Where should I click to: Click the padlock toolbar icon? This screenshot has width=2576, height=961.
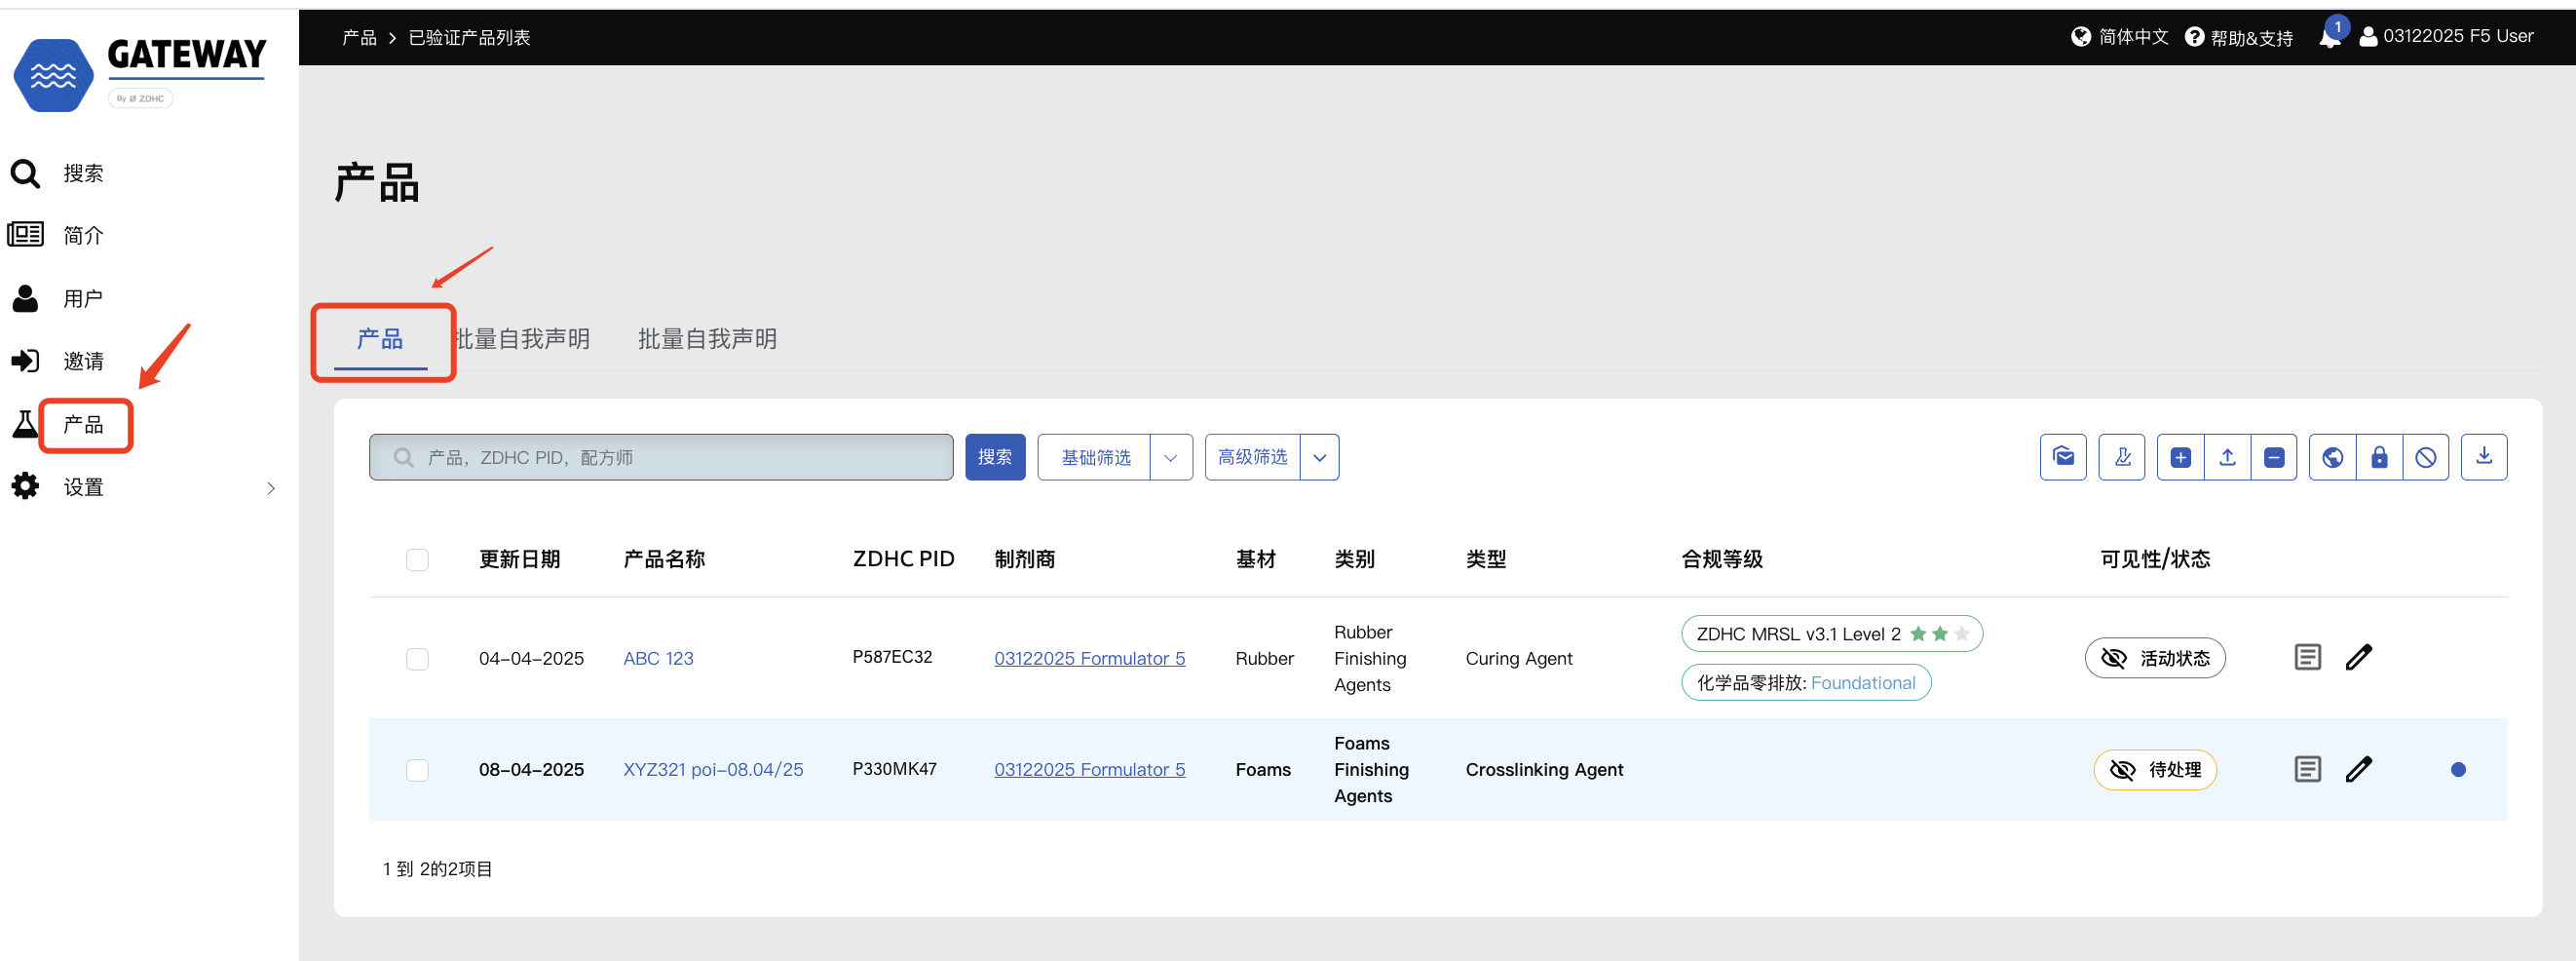tap(2379, 457)
